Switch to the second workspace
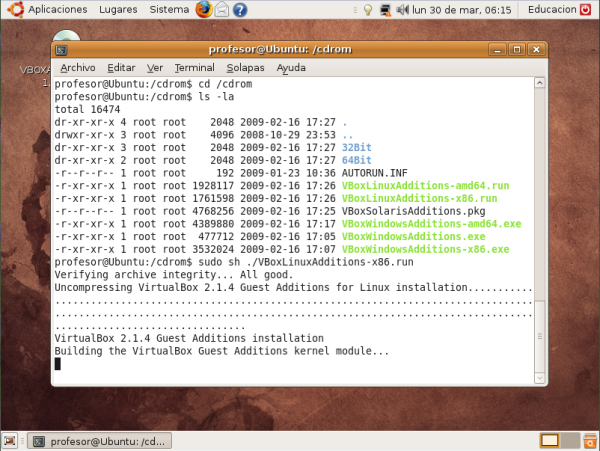 569,440
